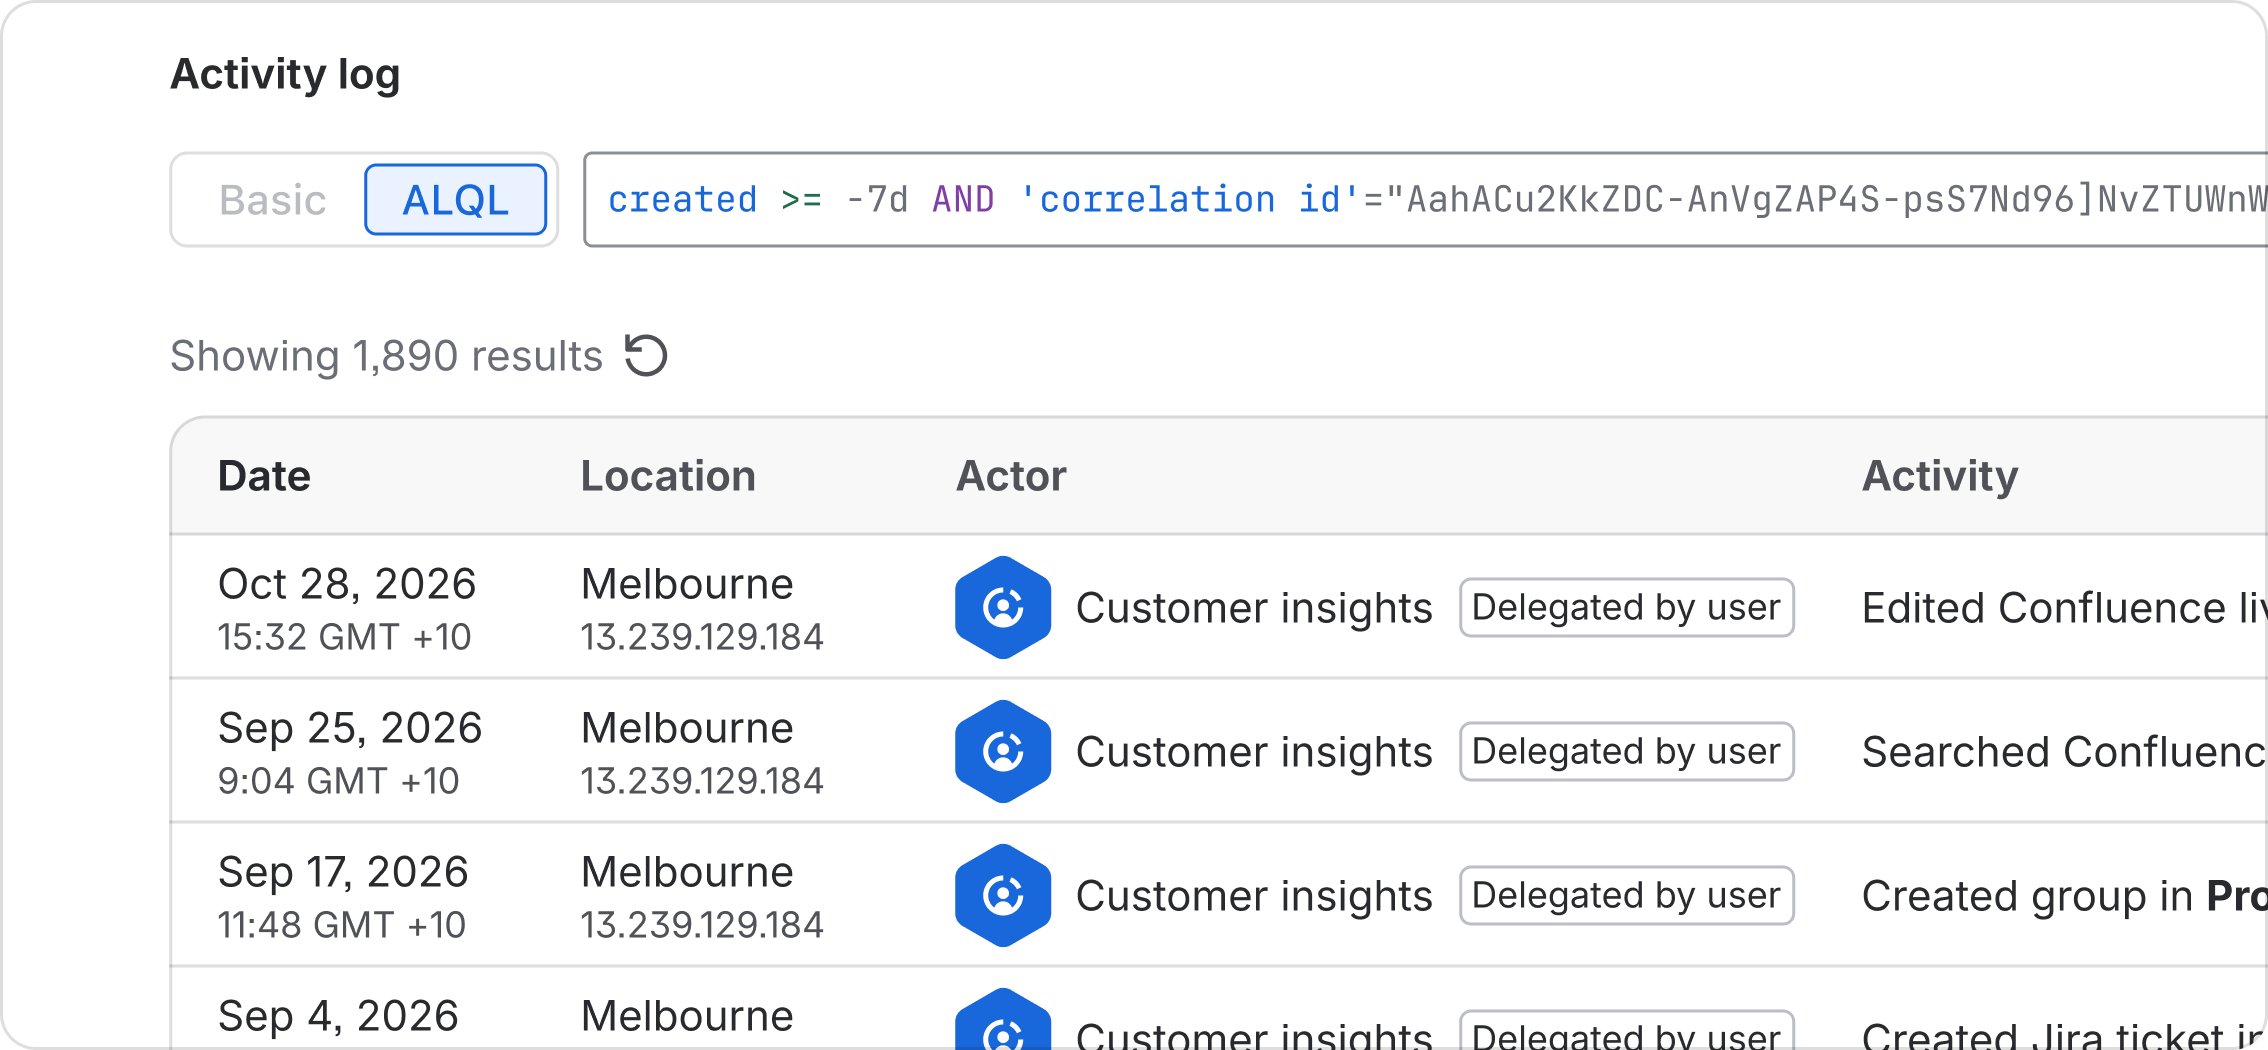2268x1050 pixels.
Task: Click the Oct 28, 2026 date cell
Action: pyautogui.click(x=347, y=584)
